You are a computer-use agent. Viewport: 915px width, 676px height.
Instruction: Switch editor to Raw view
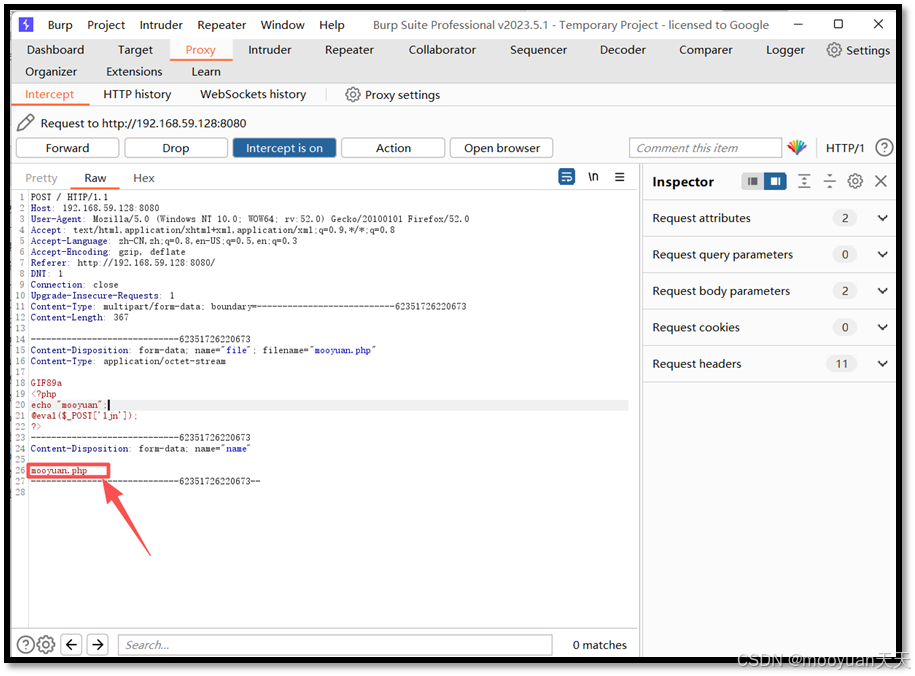tap(95, 178)
